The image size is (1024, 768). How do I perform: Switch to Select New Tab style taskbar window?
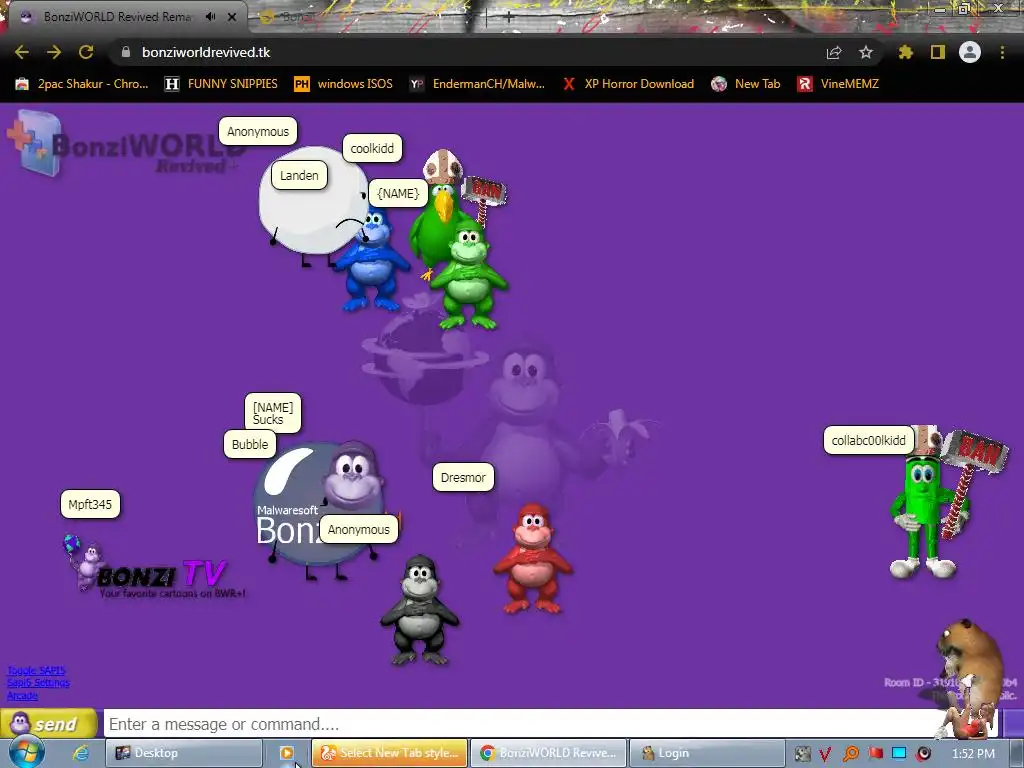point(390,753)
